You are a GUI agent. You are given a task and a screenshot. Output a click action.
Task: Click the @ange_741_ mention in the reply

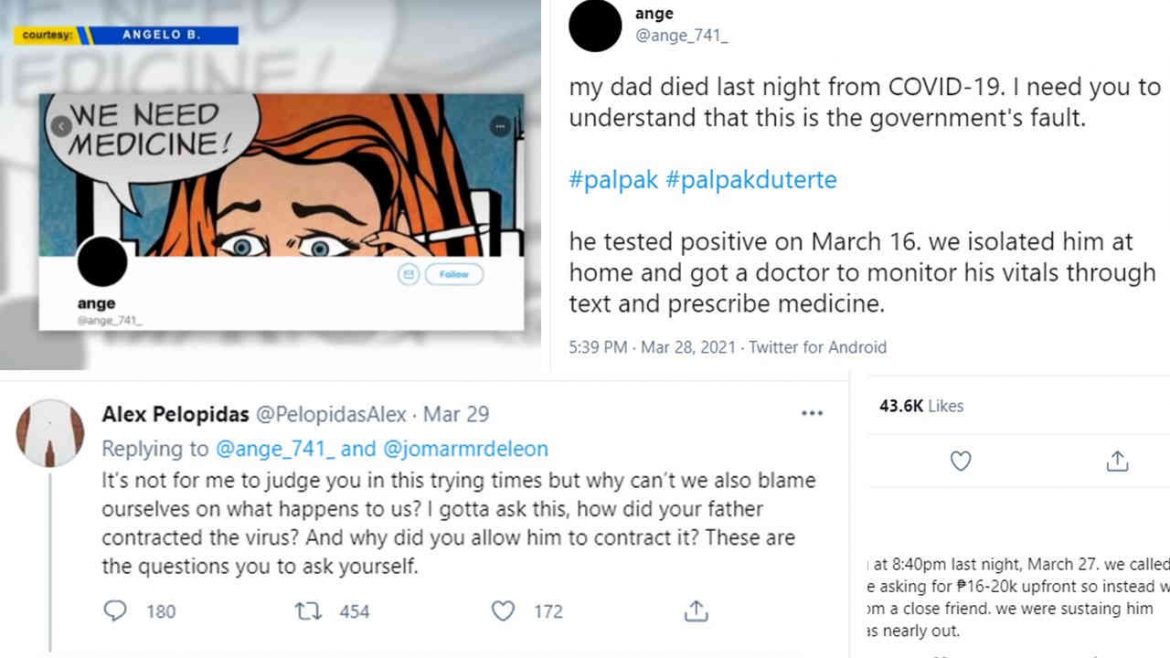pos(275,449)
